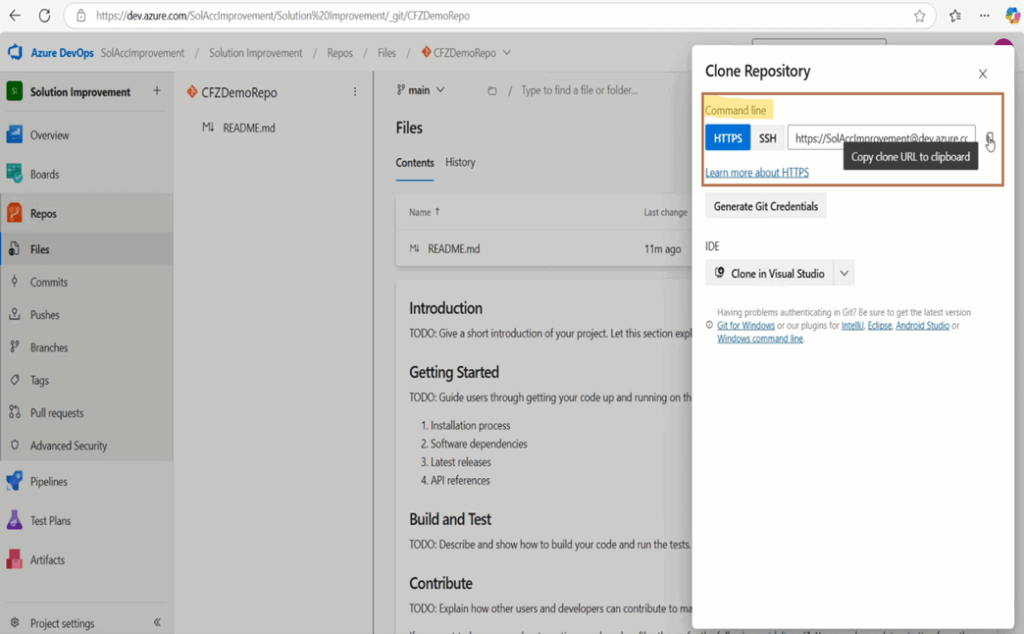
Task: Open the Eclipse plugin link
Action: 880,325
